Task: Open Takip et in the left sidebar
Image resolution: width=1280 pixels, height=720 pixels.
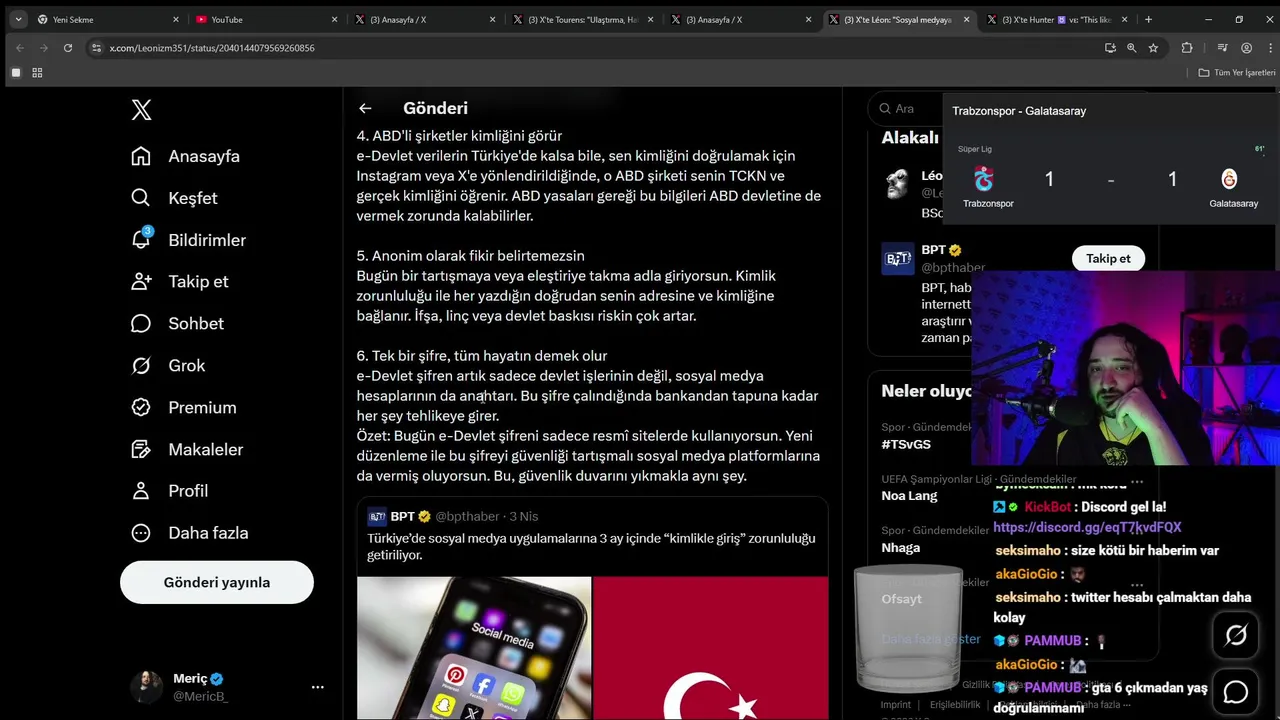Action: point(180,281)
